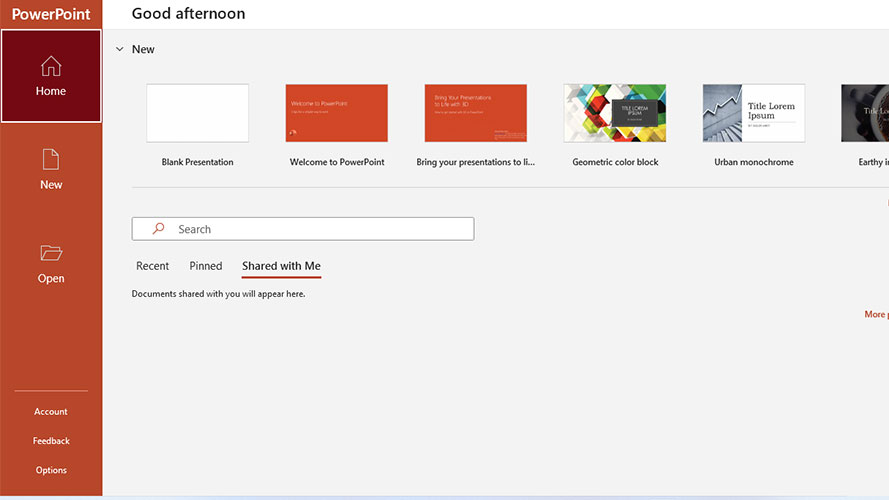Screen dimensions: 889x500
Task: Choose the Geometric color block template
Action: (615, 113)
